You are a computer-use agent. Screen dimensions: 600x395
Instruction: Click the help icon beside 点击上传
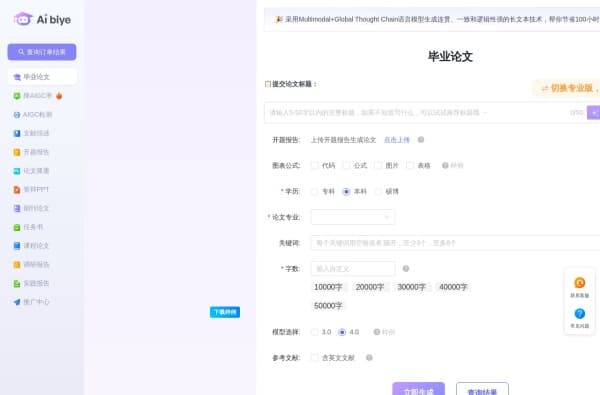(x=421, y=140)
